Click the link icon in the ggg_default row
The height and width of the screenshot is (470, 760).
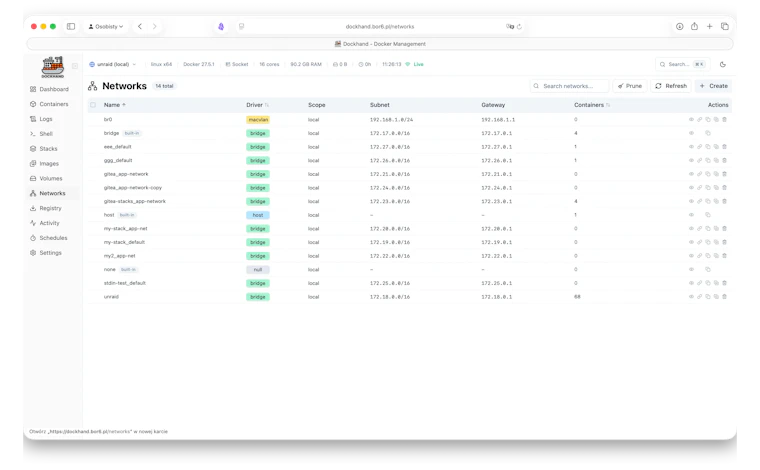[x=699, y=160]
